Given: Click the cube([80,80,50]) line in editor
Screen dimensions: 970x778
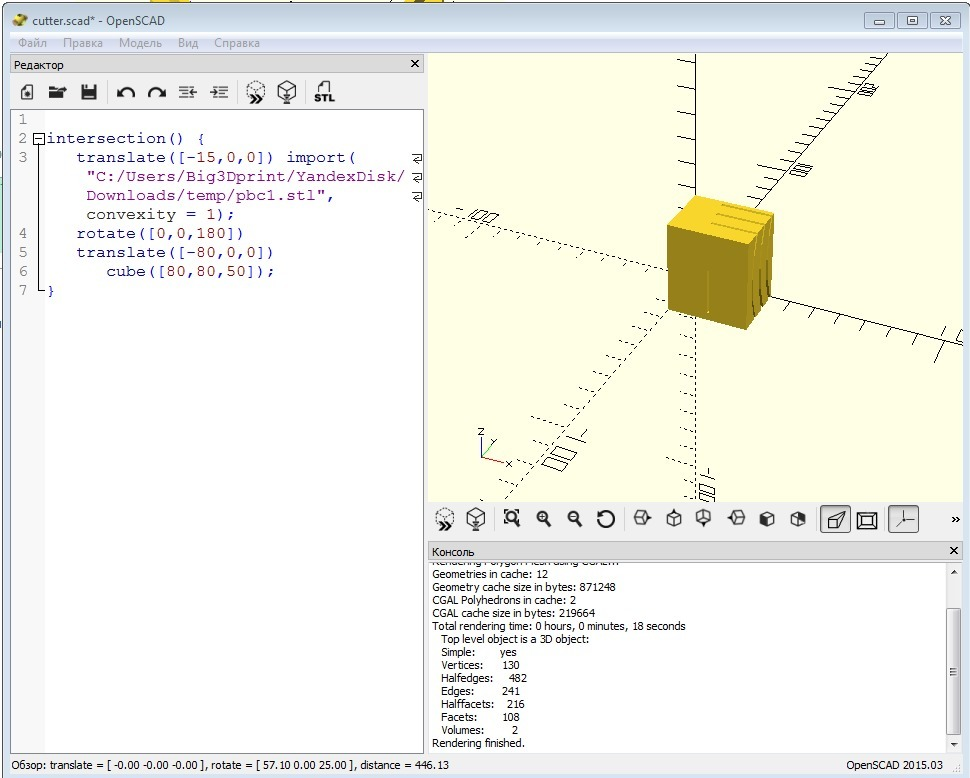Looking at the screenshot, I should [189, 271].
